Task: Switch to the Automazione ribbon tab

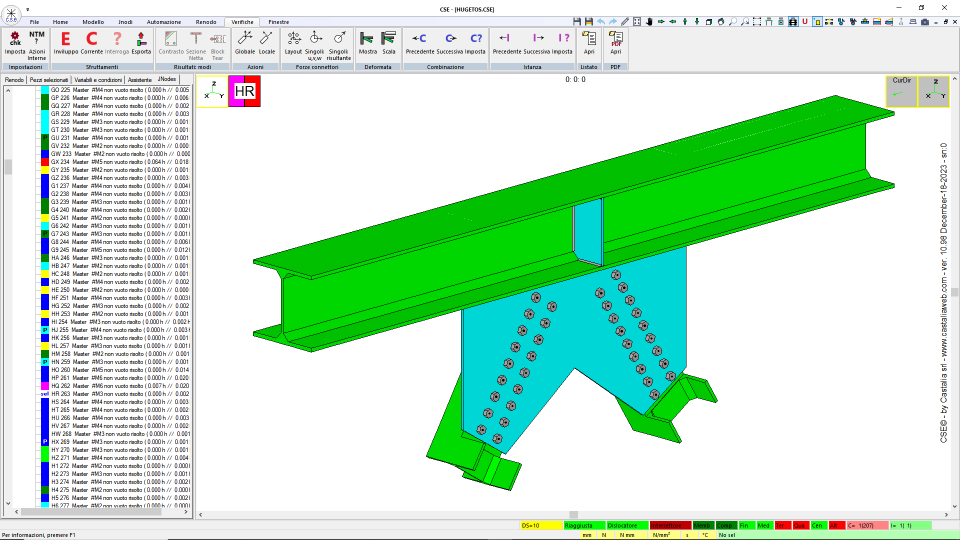Action: pos(163,22)
